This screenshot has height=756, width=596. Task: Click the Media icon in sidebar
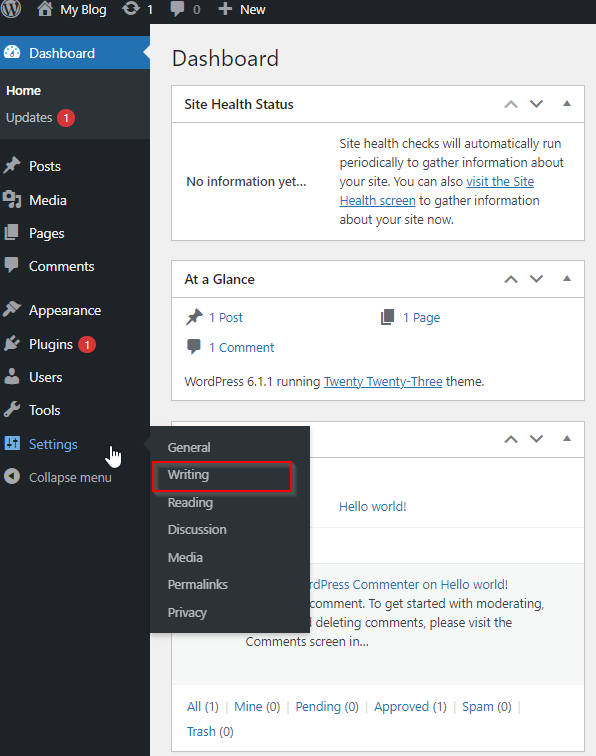(x=12, y=200)
